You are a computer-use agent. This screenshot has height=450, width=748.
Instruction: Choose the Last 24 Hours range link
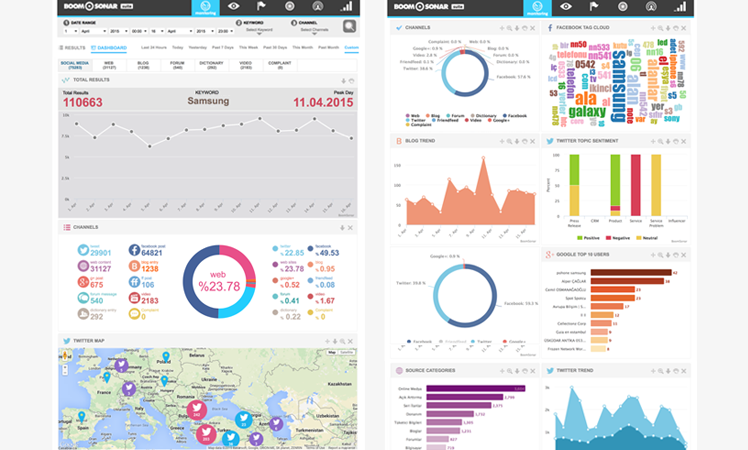tap(154, 48)
